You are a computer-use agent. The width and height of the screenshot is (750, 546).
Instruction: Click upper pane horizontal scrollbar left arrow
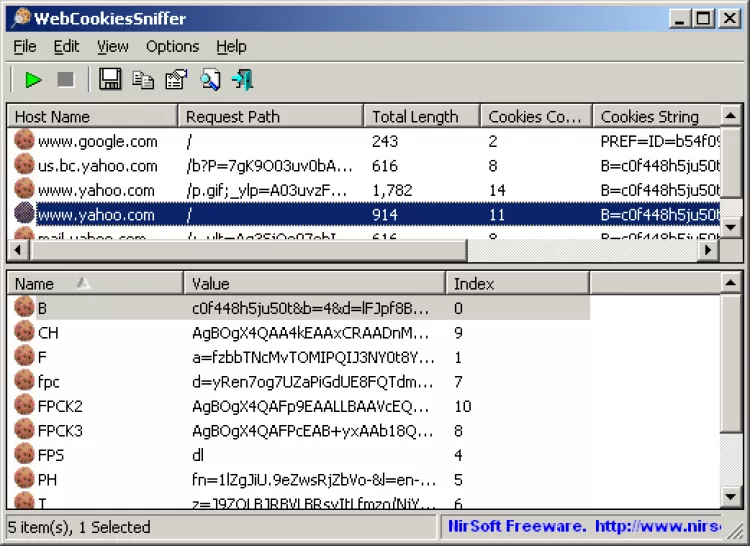(x=18, y=250)
